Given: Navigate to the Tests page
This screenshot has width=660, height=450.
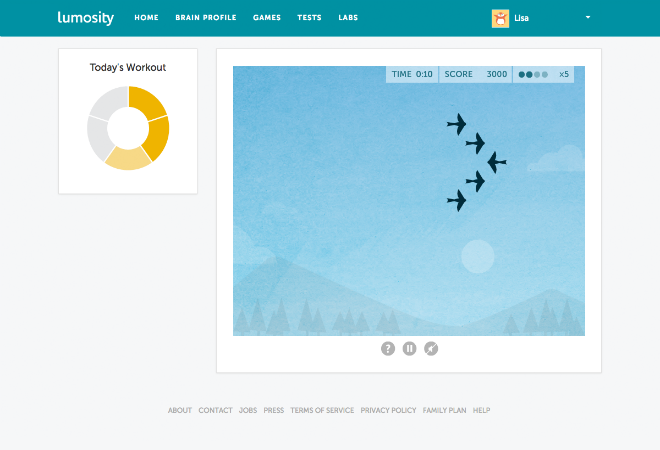Looking at the screenshot, I should pyautogui.click(x=309, y=18).
